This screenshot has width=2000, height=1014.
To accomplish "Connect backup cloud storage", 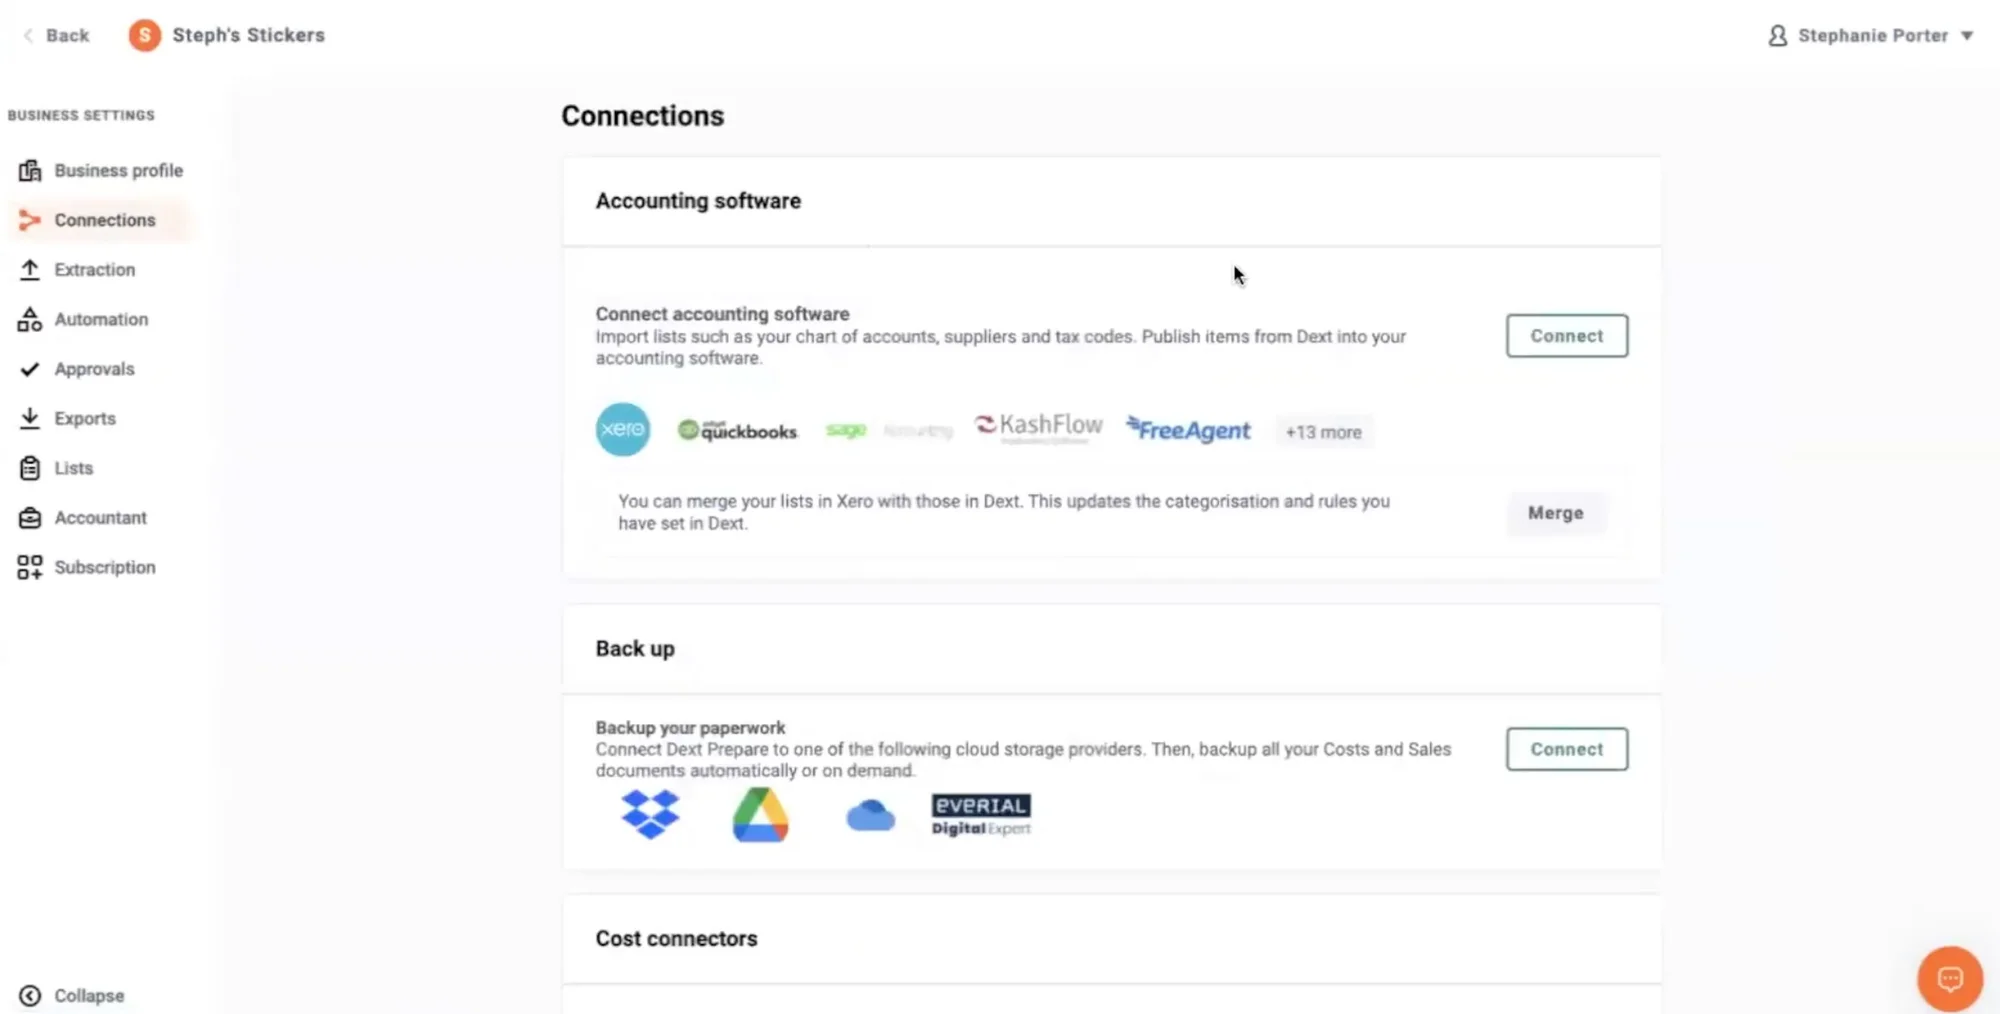I will click(1566, 749).
